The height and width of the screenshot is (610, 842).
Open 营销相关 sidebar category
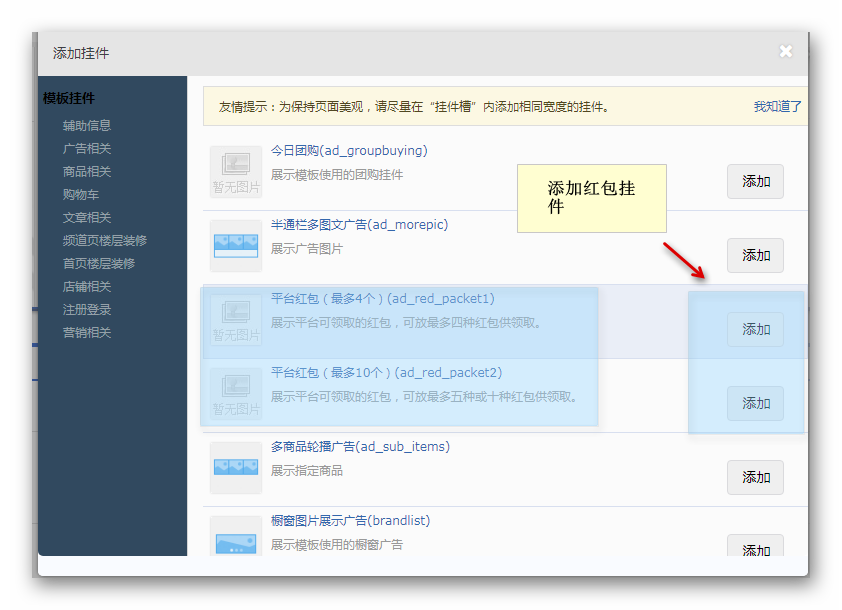[x=86, y=333]
